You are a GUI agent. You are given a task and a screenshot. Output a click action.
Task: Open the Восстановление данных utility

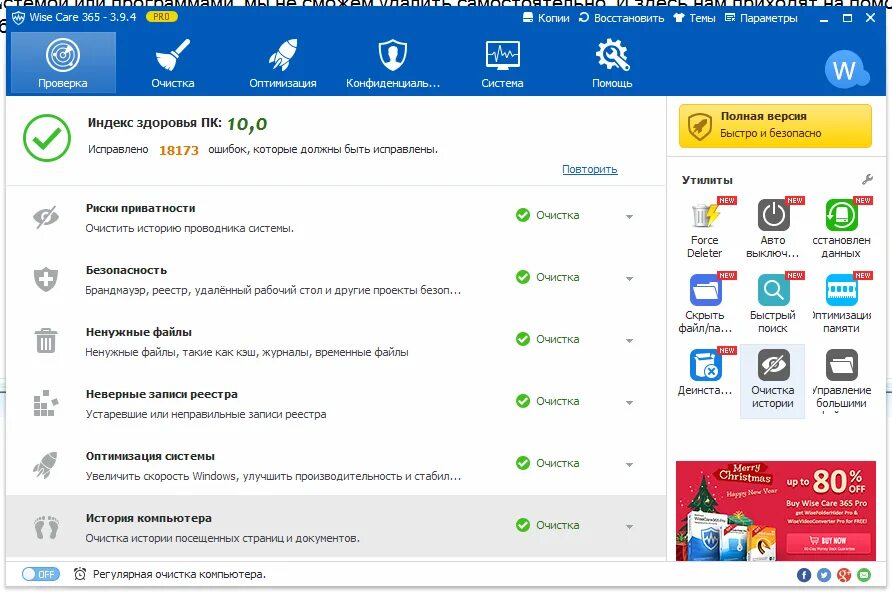coord(841,227)
